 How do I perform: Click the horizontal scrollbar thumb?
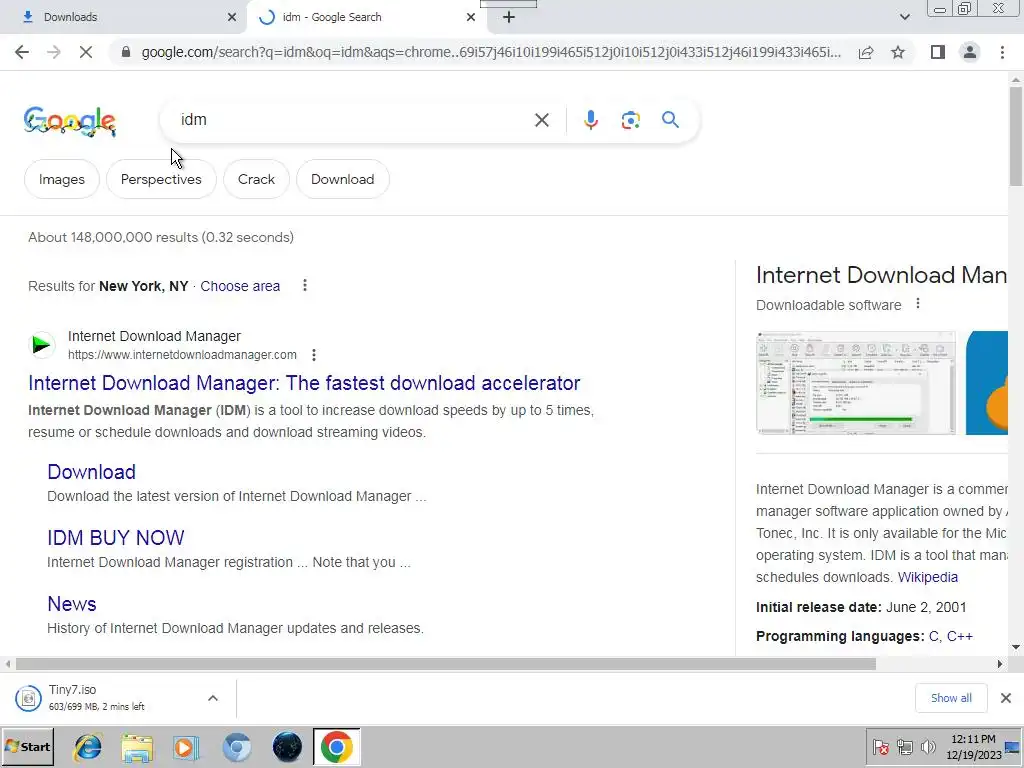click(x=445, y=664)
